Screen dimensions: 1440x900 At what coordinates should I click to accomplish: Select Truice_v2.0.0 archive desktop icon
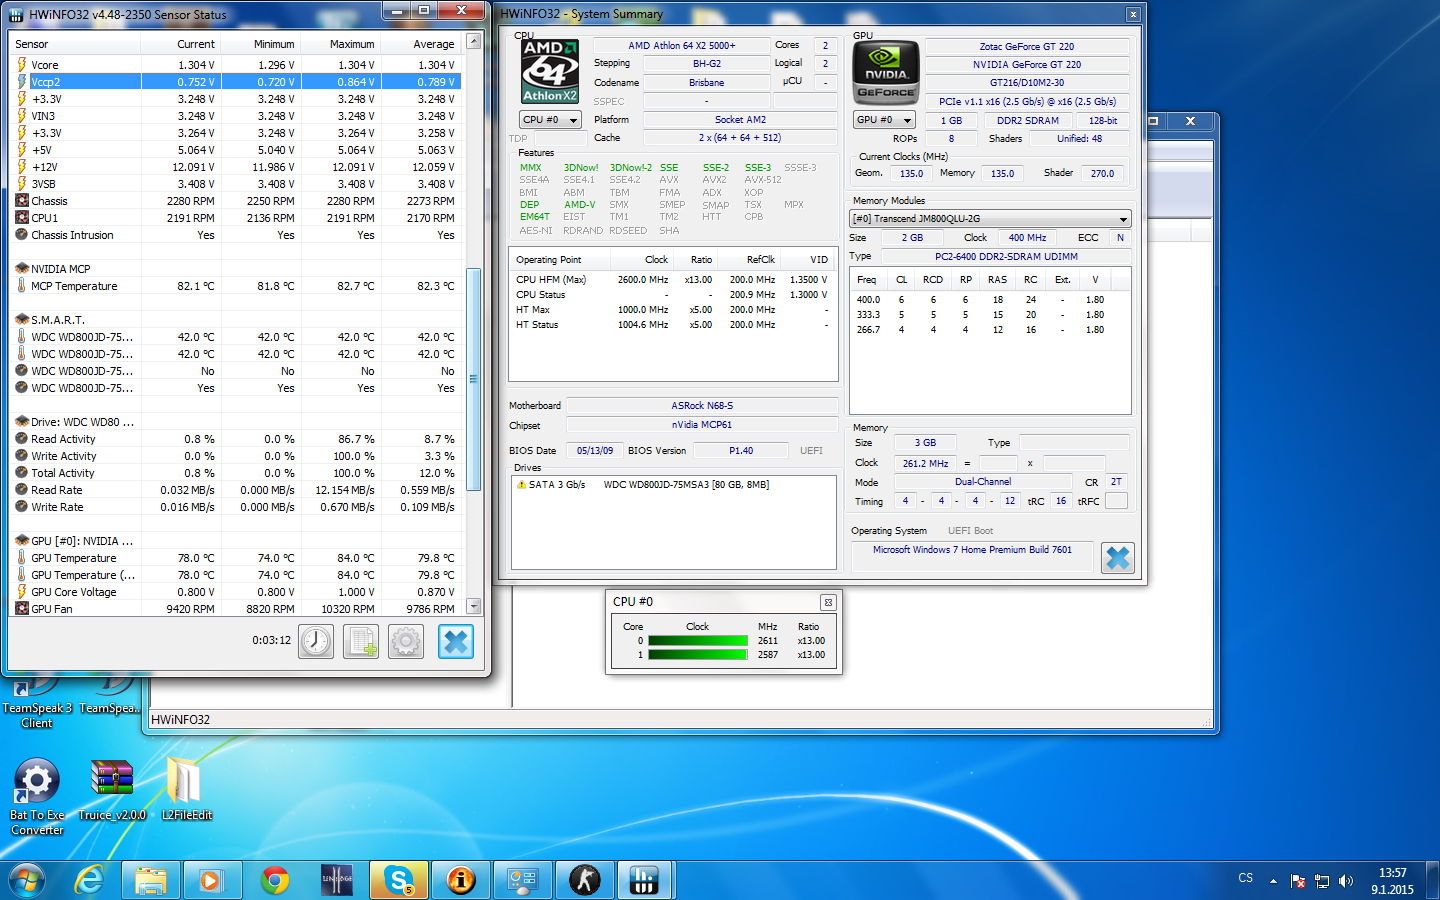[x=112, y=790]
